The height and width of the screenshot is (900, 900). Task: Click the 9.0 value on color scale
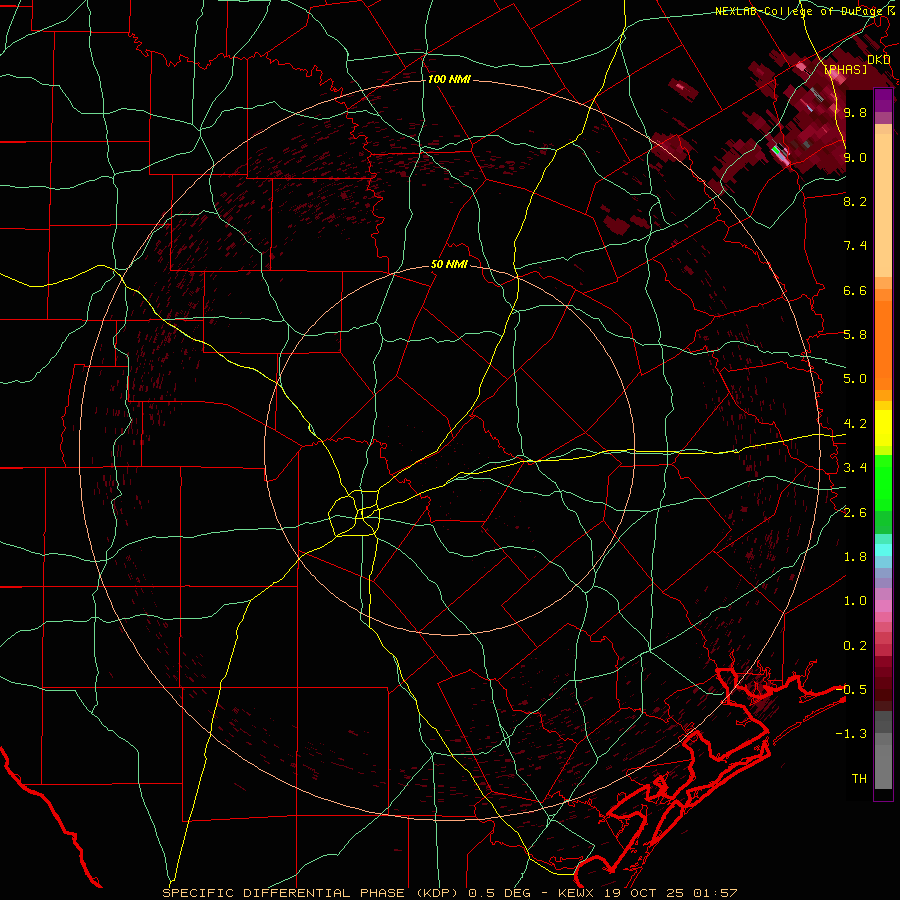pos(855,157)
